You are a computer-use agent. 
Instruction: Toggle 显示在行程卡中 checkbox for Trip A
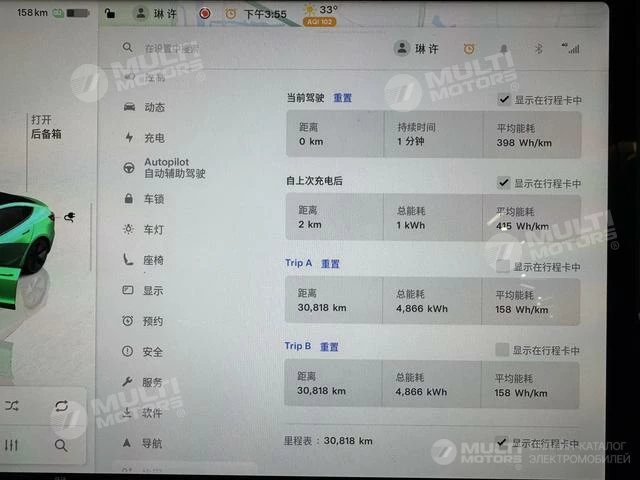[502, 266]
